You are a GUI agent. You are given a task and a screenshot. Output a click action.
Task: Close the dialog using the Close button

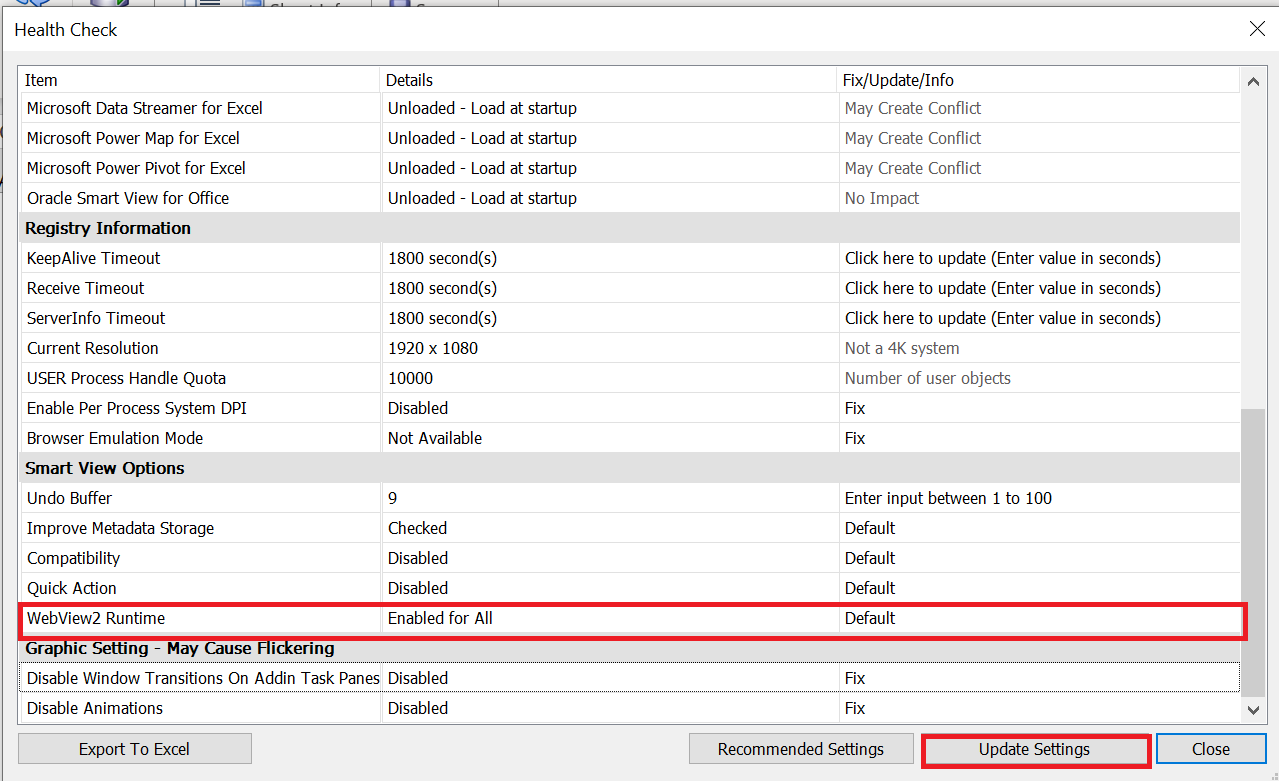1210,749
